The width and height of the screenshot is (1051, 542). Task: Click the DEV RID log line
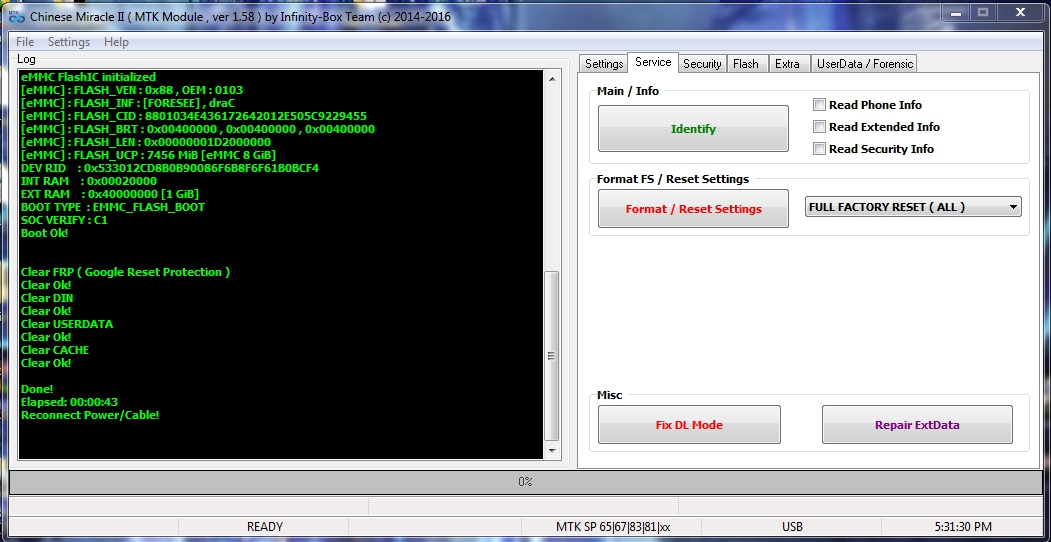[170, 167]
